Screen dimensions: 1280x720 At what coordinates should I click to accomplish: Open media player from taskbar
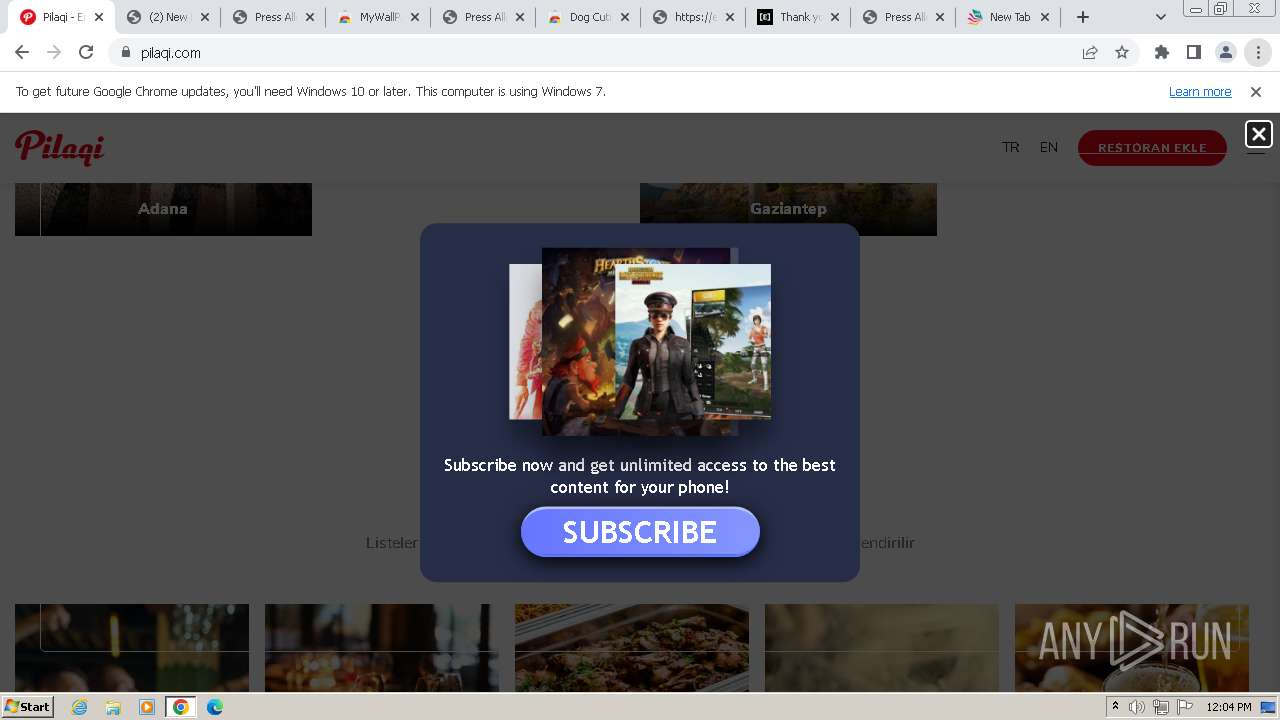147,707
